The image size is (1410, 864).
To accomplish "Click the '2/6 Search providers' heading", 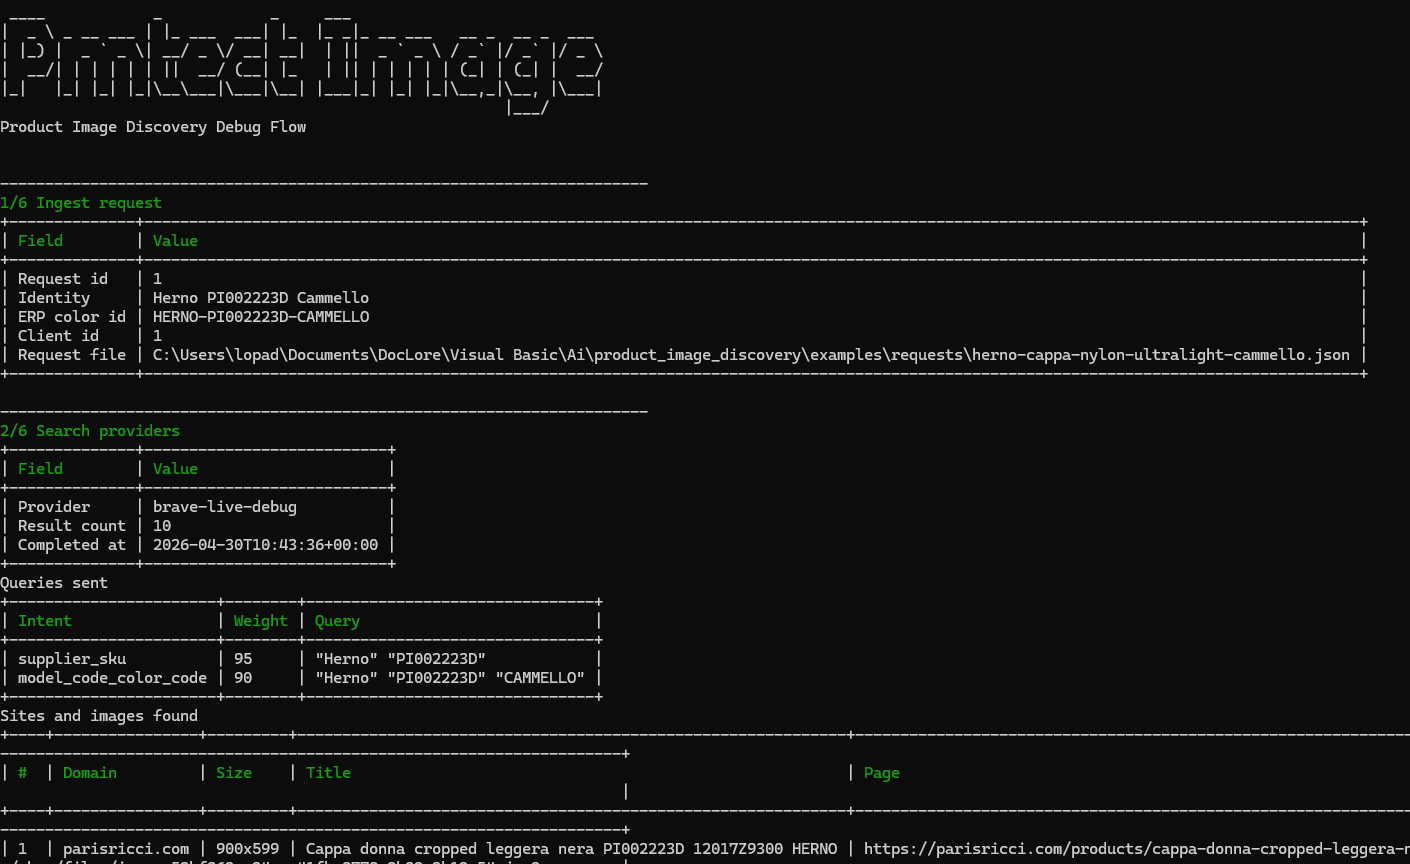I will click(x=90, y=431).
